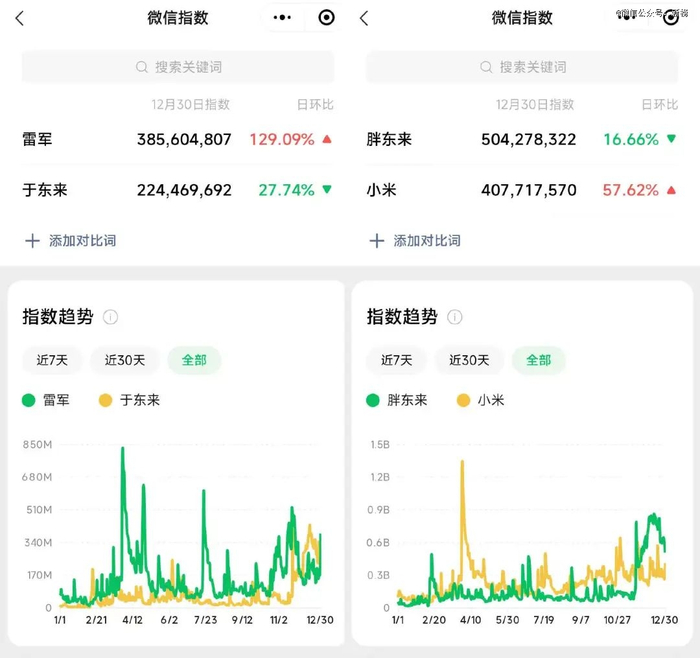Click red up triangle next to 129.09%
This screenshot has height=658, width=700.
point(327,139)
